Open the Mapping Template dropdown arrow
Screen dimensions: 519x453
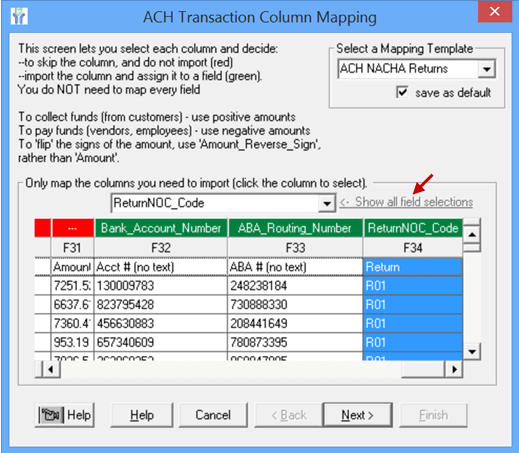click(487, 69)
